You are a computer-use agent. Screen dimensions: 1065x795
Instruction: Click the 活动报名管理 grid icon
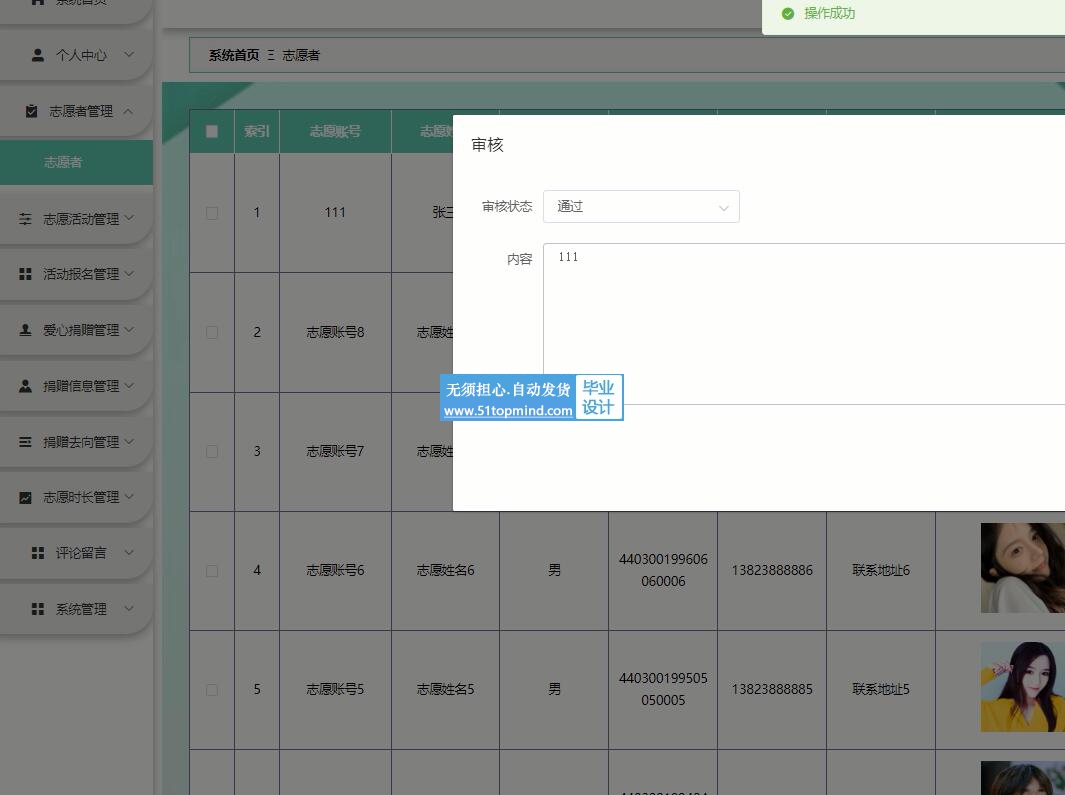[25, 274]
